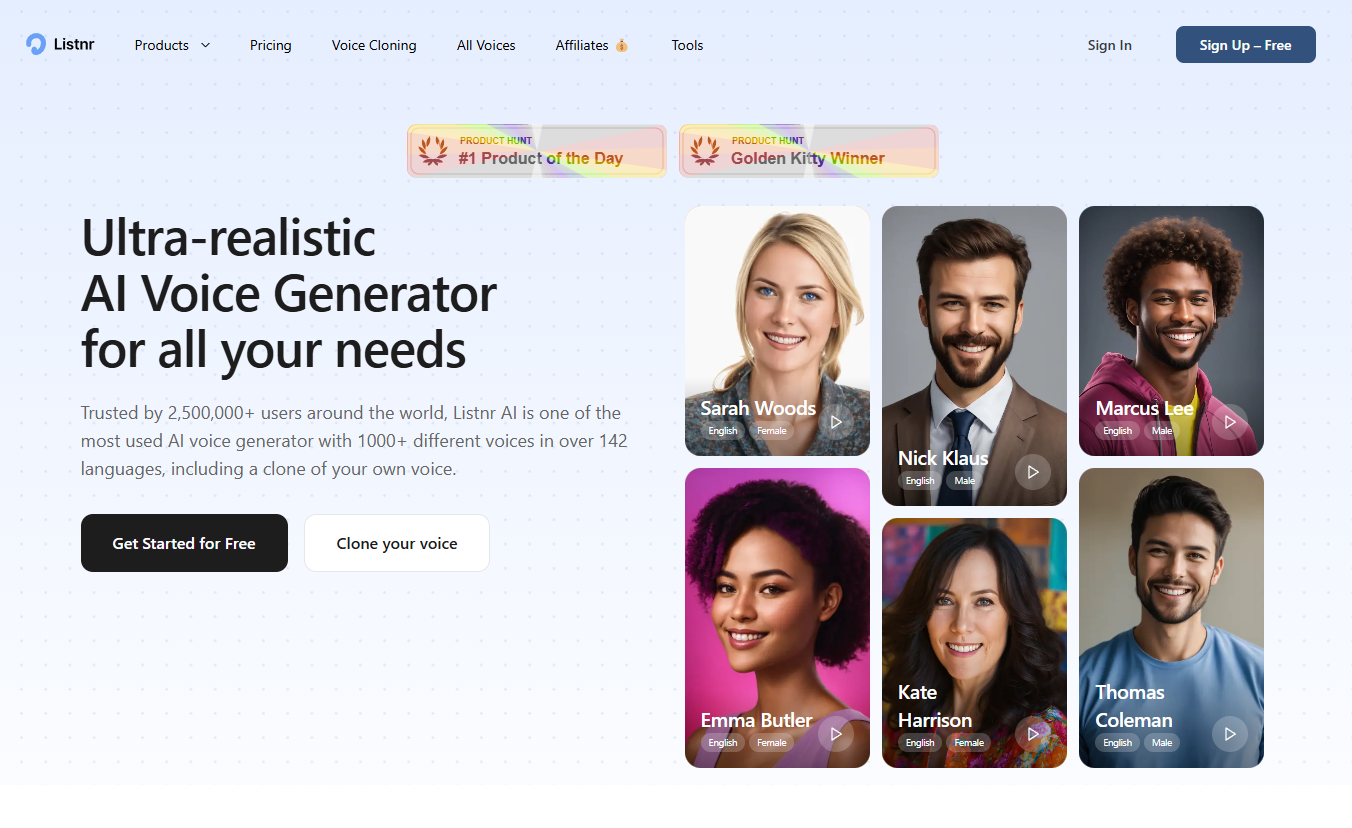
Task: Go to Voice Cloning page
Action: [374, 45]
